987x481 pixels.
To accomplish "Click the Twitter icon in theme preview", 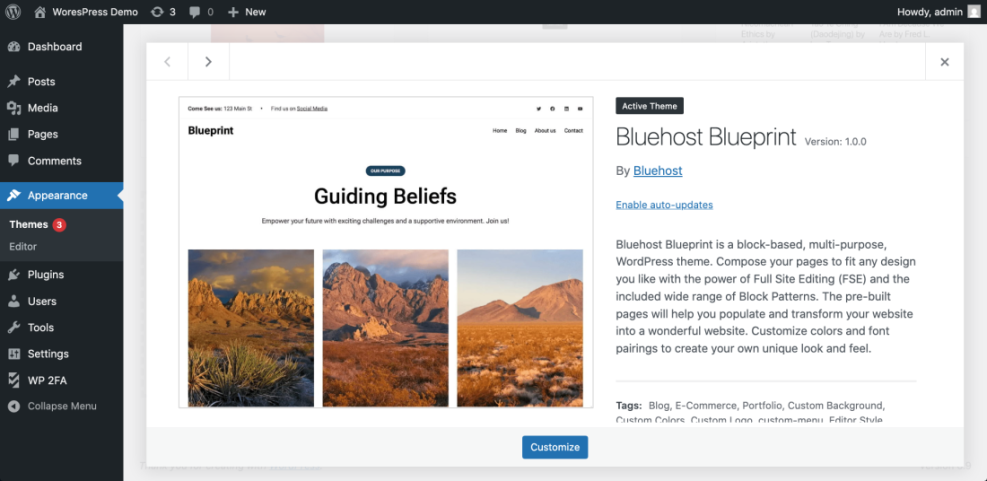I will tap(539, 109).
